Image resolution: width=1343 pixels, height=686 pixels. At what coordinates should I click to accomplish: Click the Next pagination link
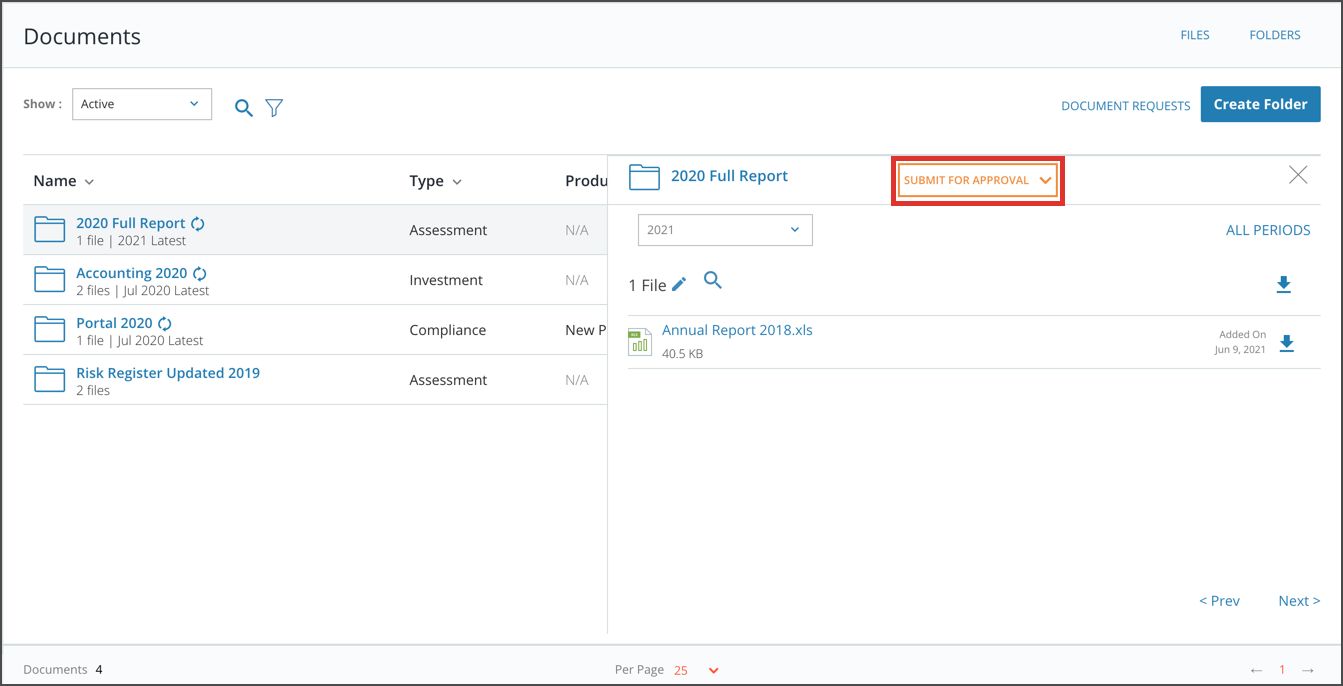coord(1299,601)
